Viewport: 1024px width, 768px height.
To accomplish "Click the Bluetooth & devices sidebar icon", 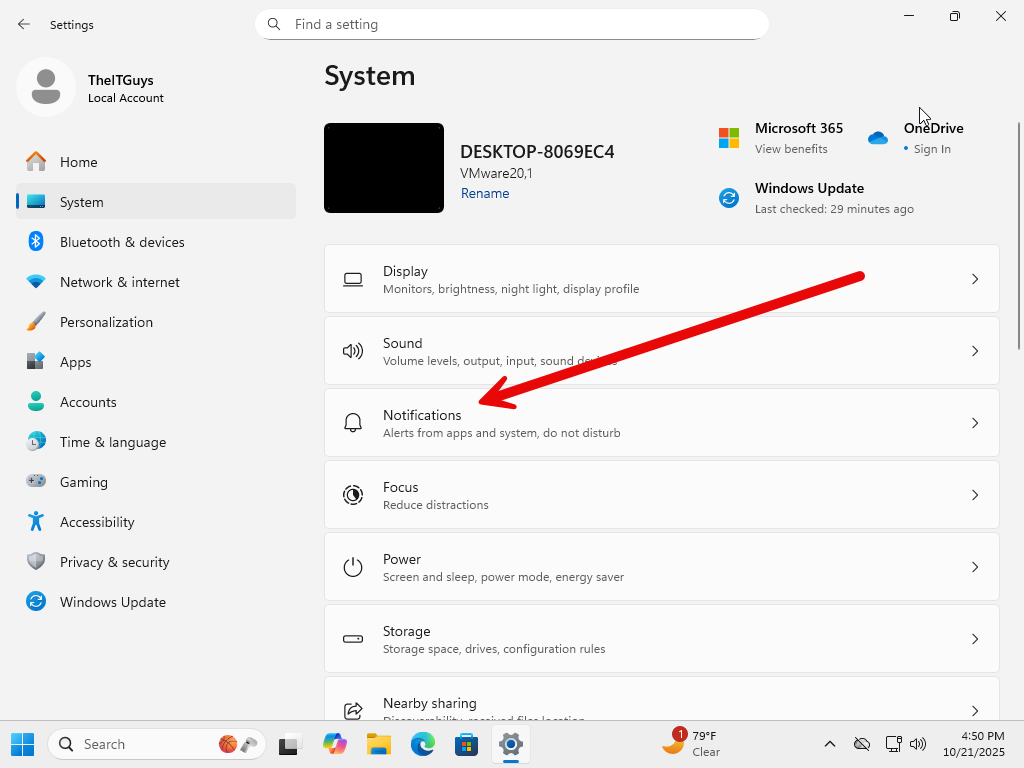I will [36, 242].
